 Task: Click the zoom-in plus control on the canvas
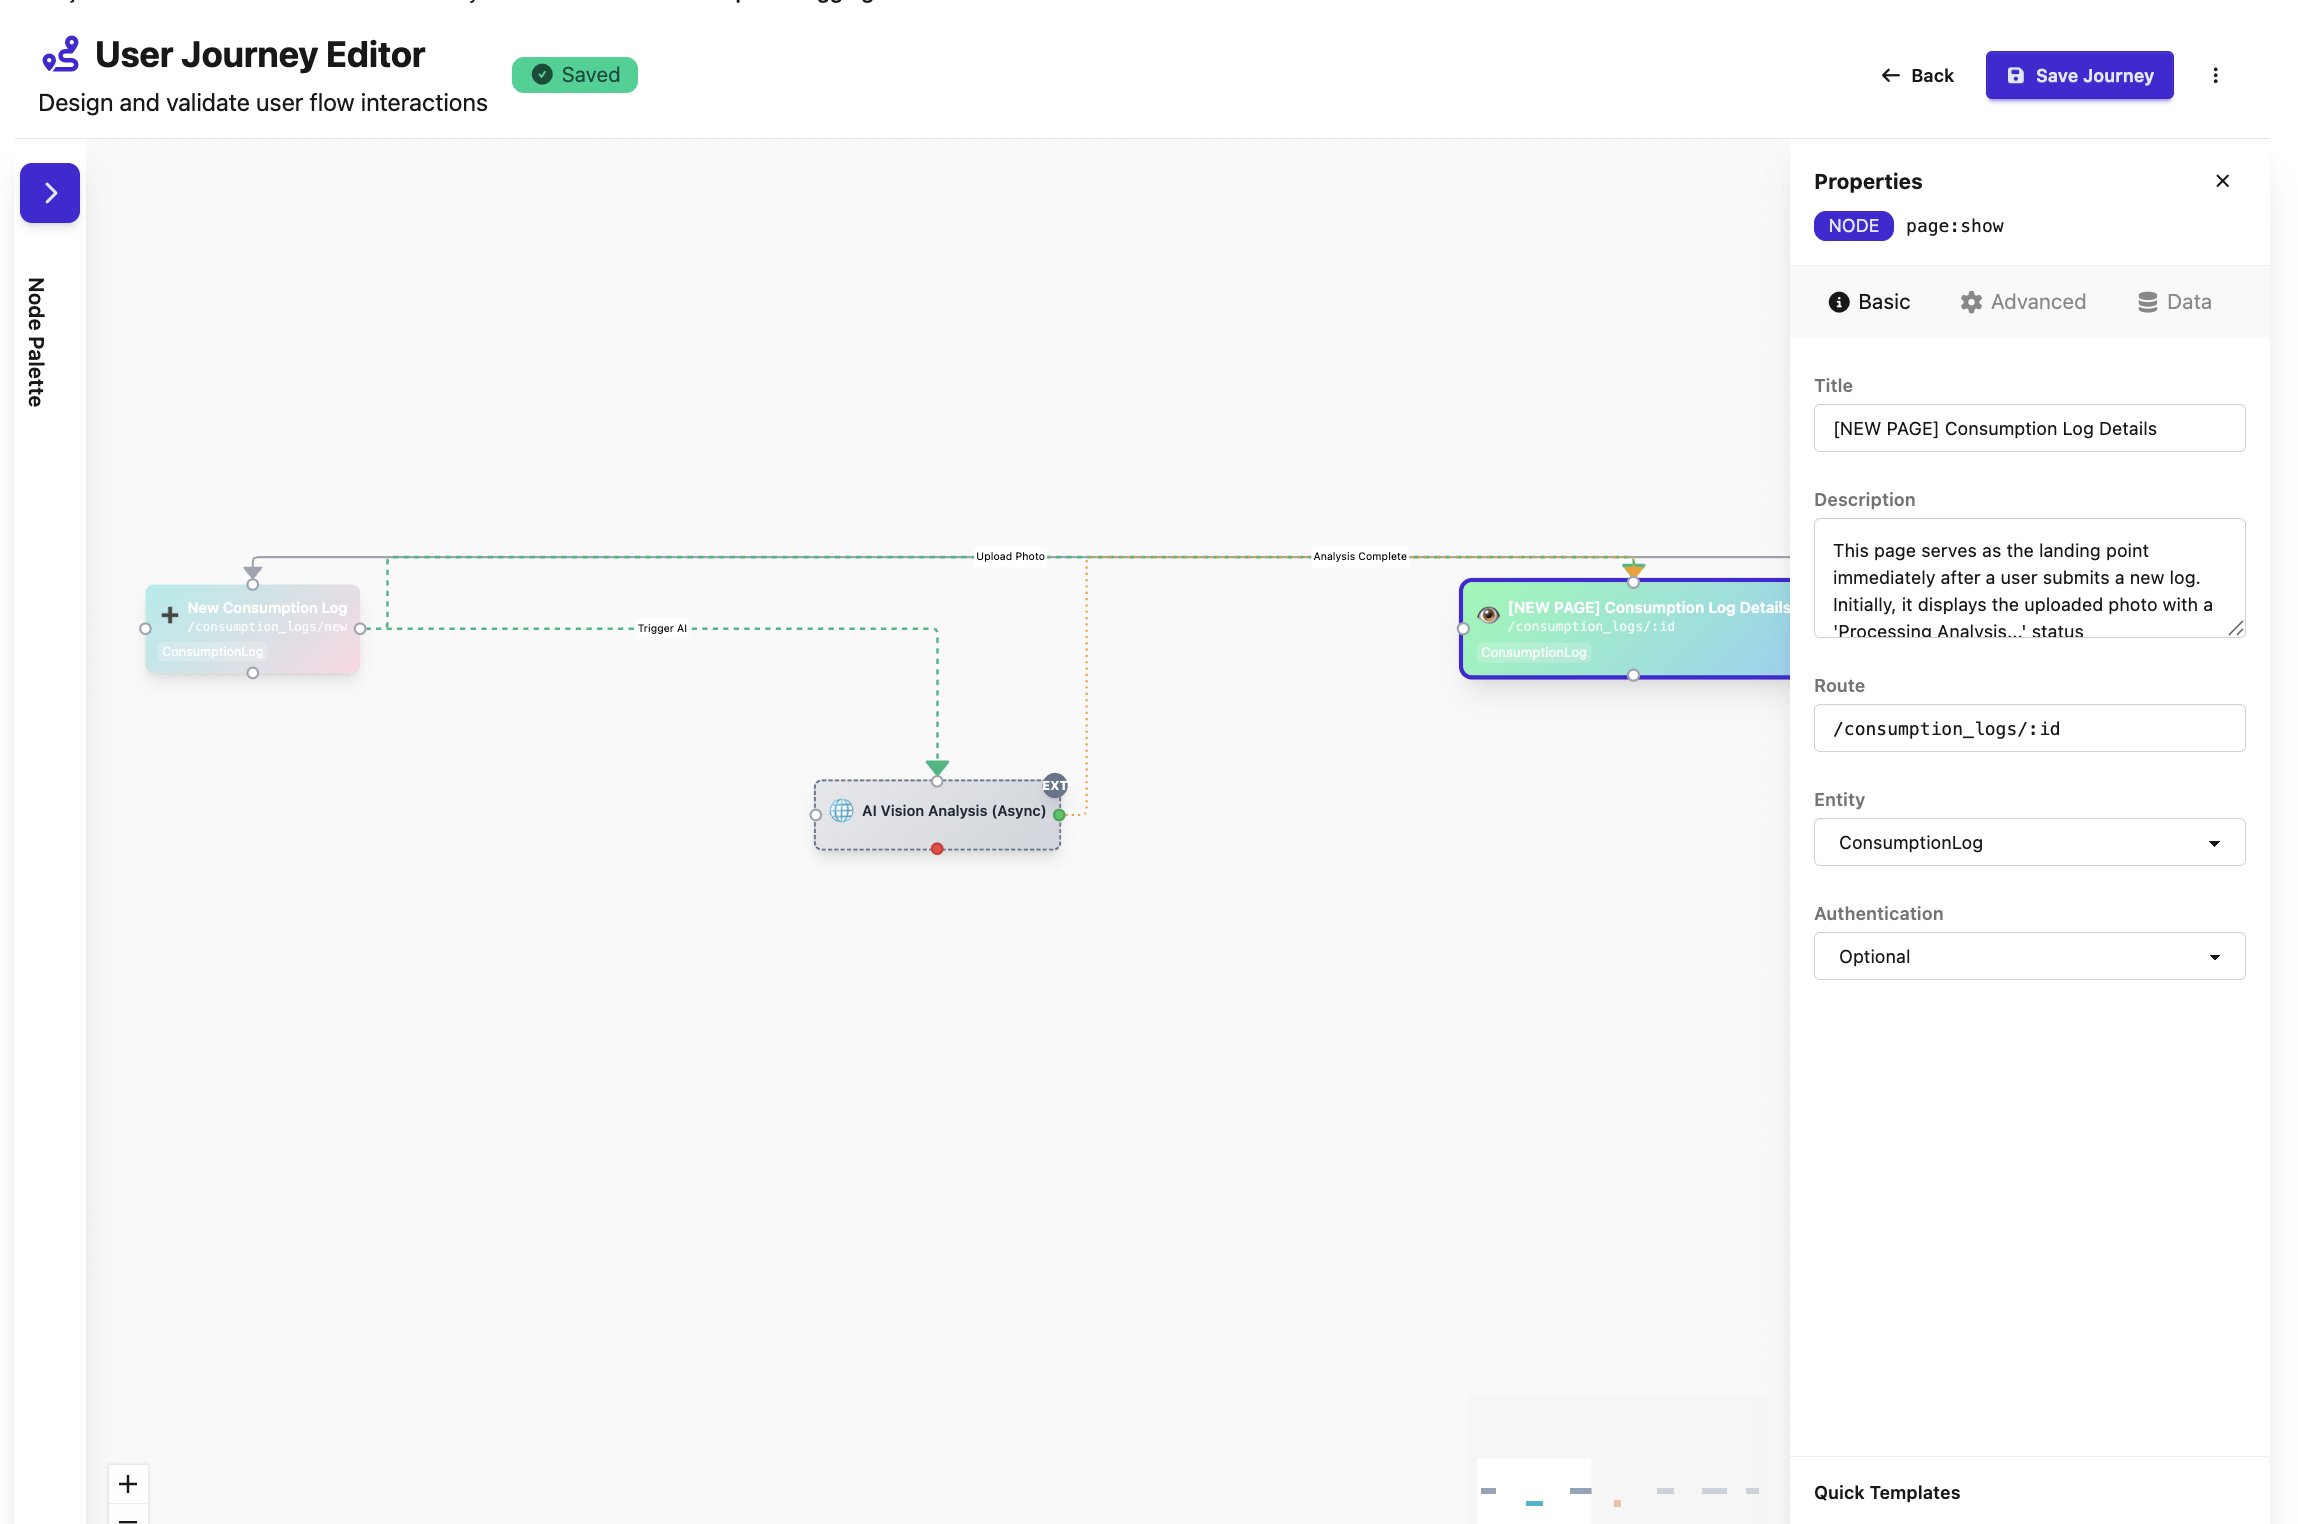coord(128,1484)
